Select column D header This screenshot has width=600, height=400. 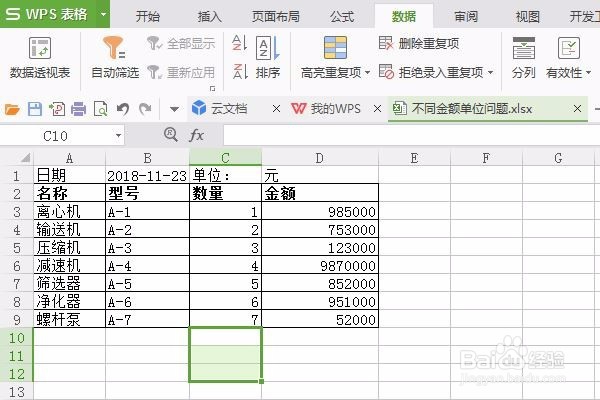[320, 158]
